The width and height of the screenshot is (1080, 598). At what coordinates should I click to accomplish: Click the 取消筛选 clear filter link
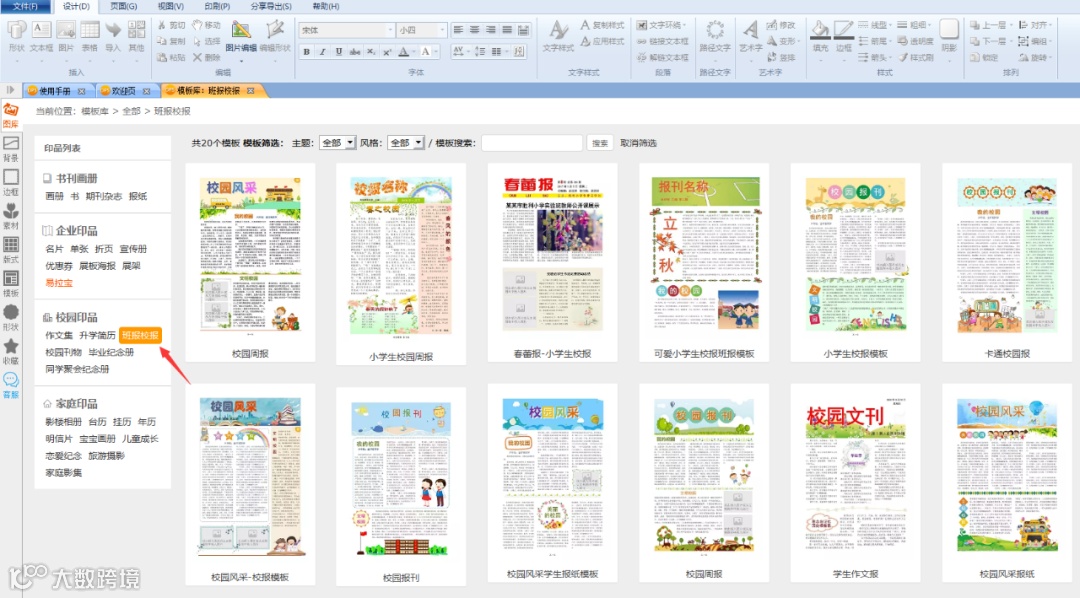click(638, 143)
